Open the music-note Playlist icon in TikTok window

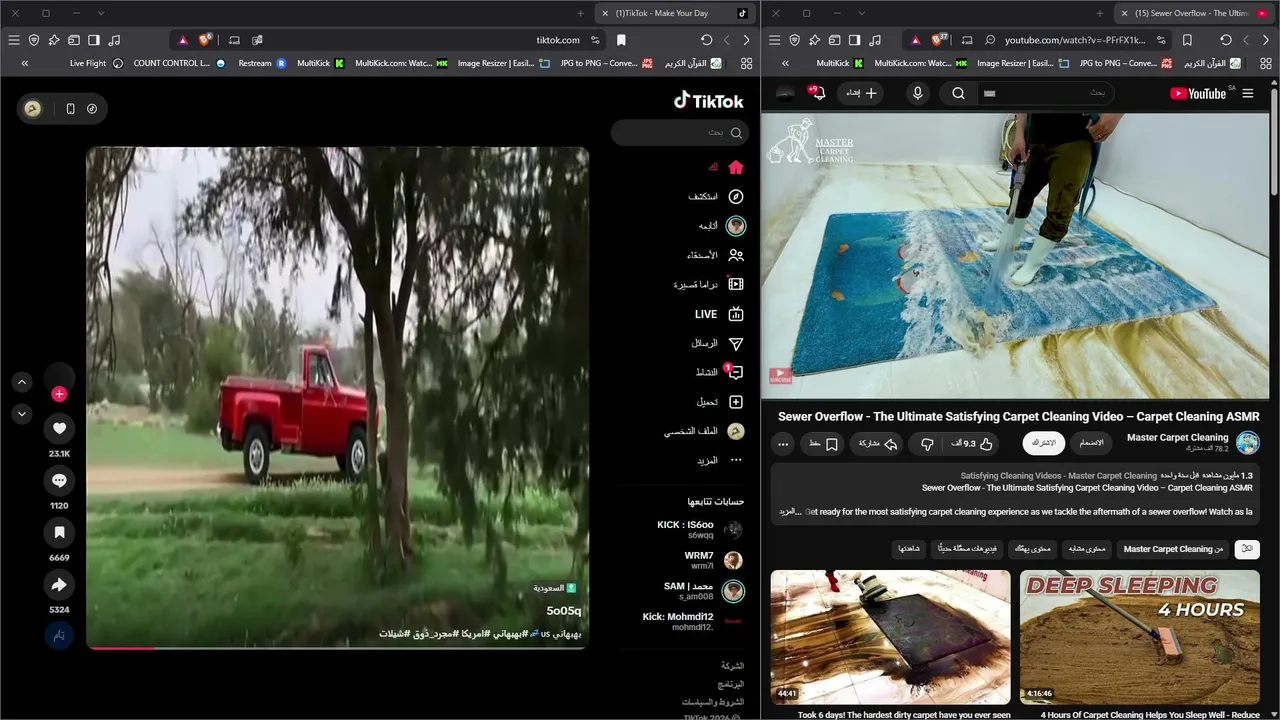tap(114, 40)
